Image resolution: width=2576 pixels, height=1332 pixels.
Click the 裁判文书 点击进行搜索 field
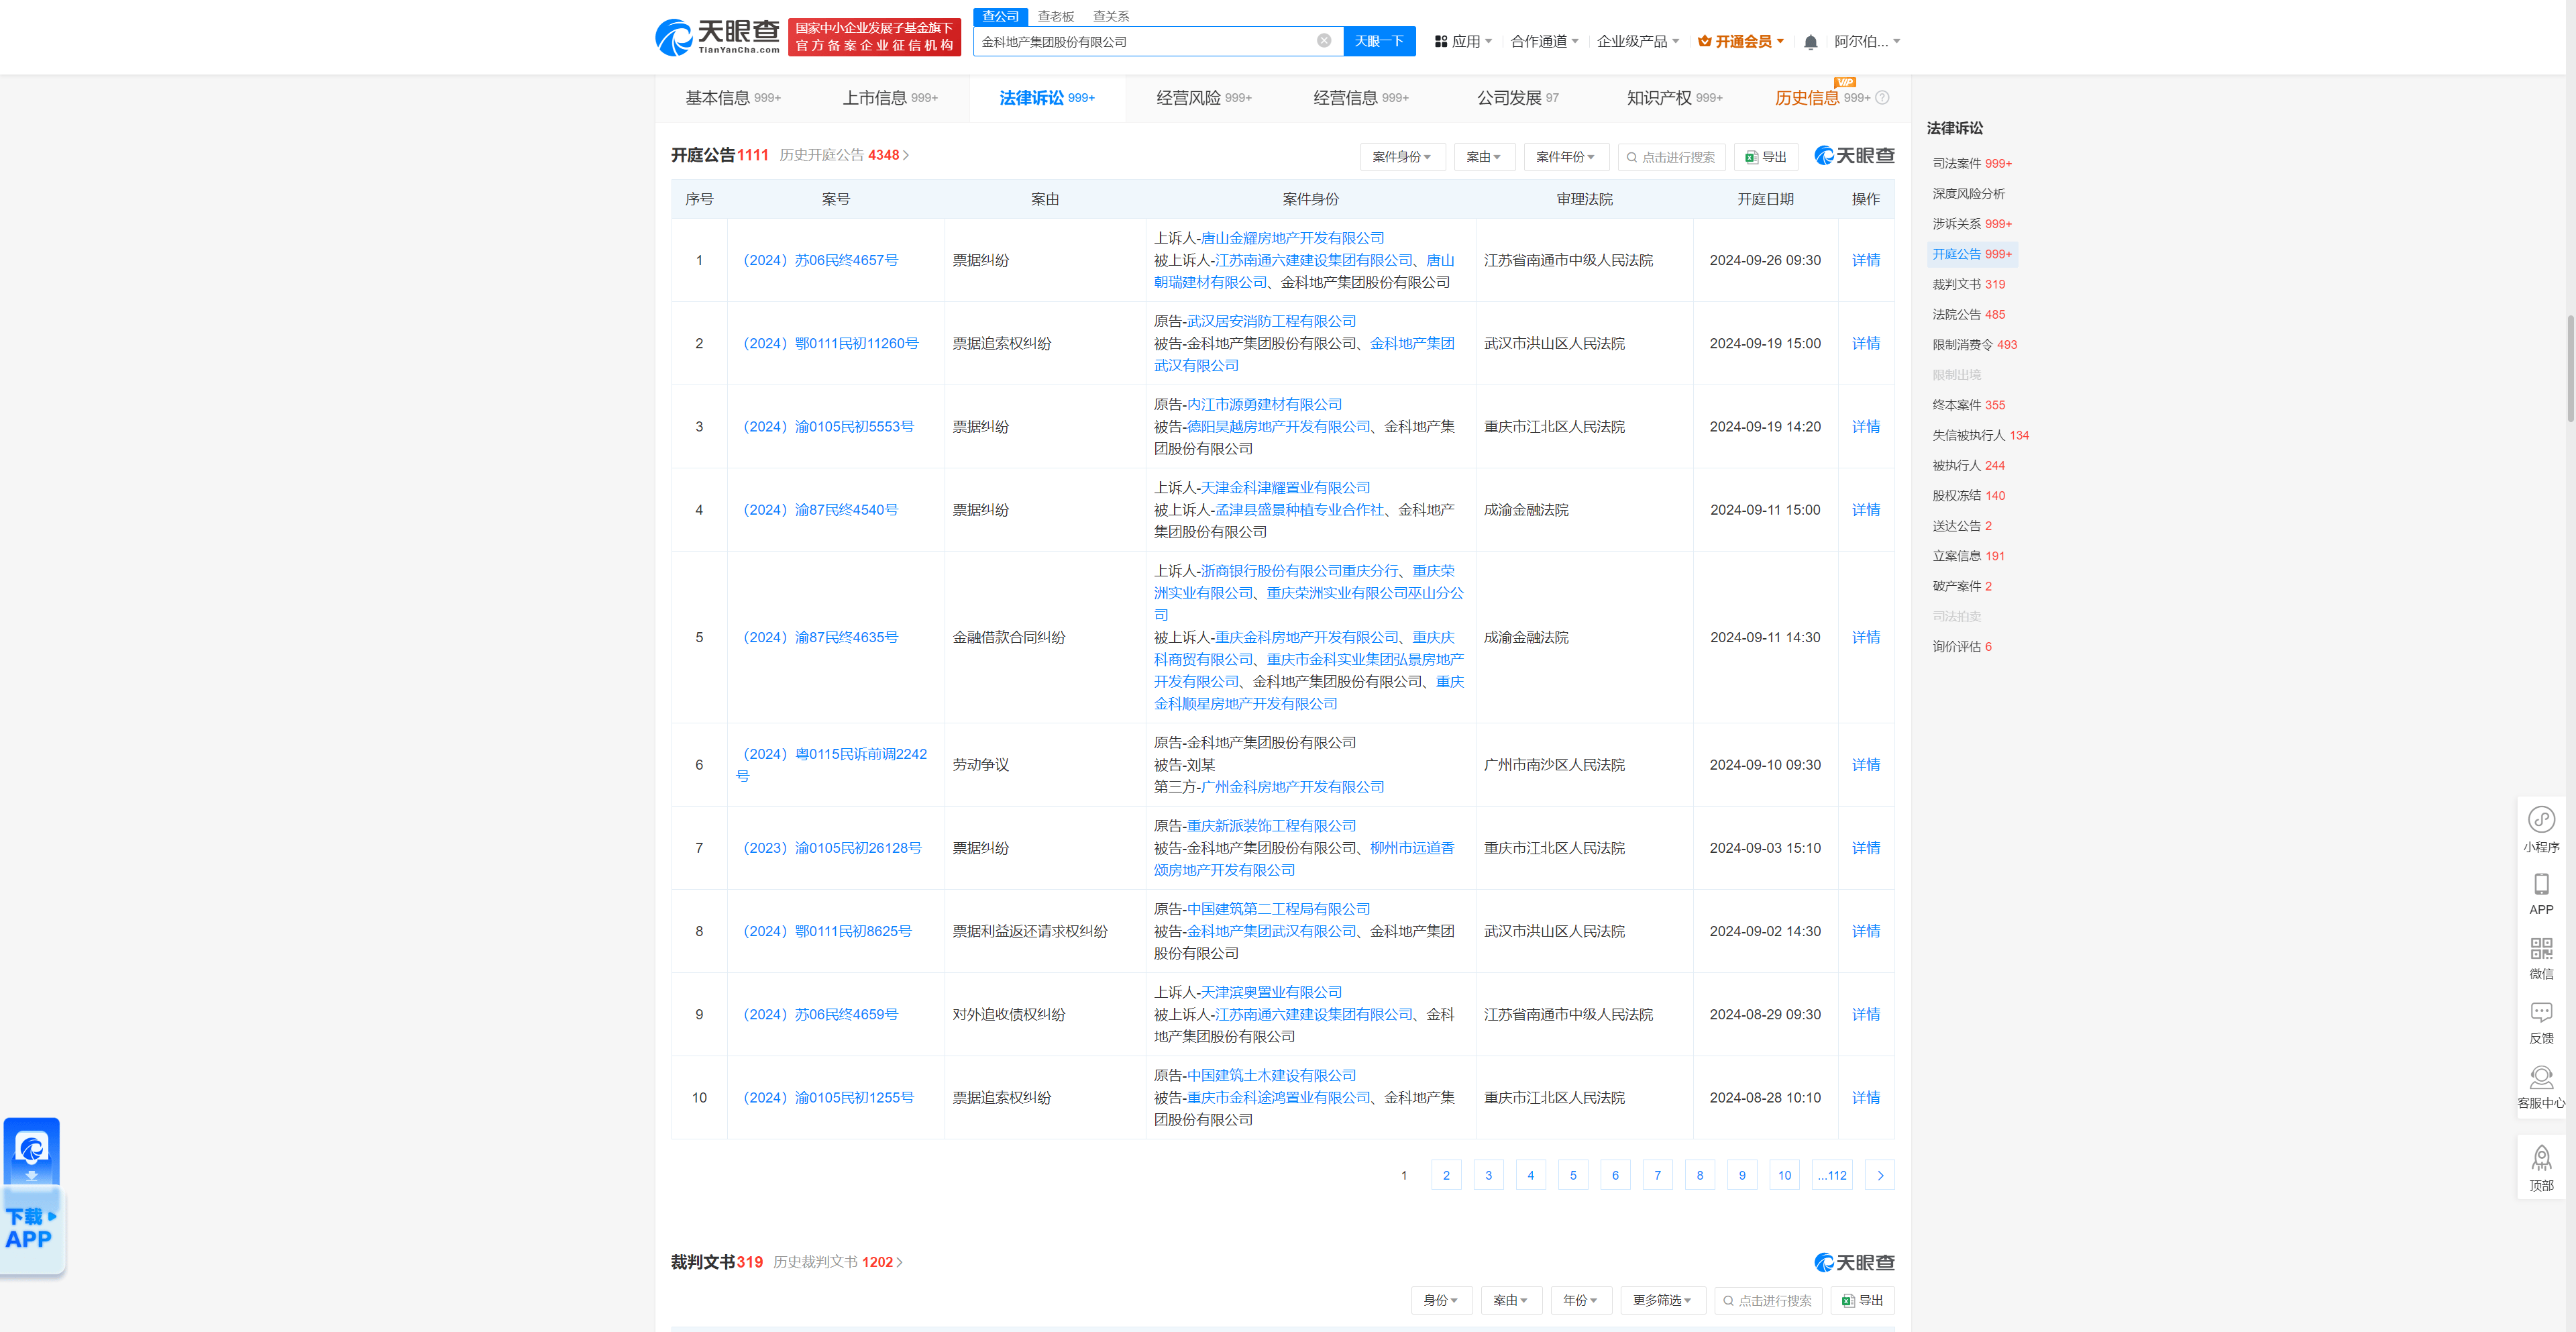coord(1767,1300)
